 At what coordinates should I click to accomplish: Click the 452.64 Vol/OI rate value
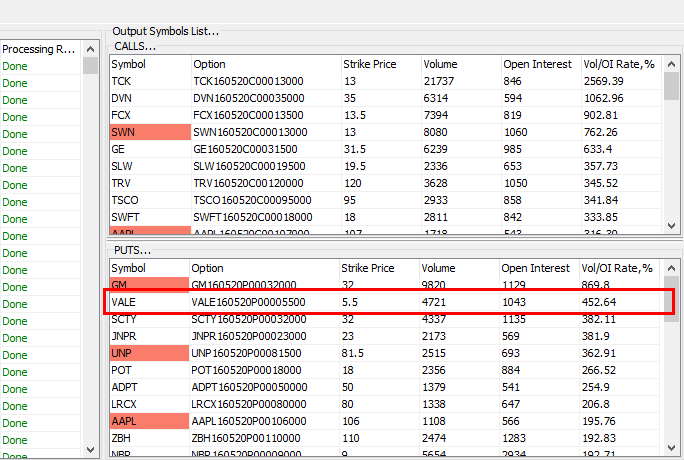[x=599, y=302]
